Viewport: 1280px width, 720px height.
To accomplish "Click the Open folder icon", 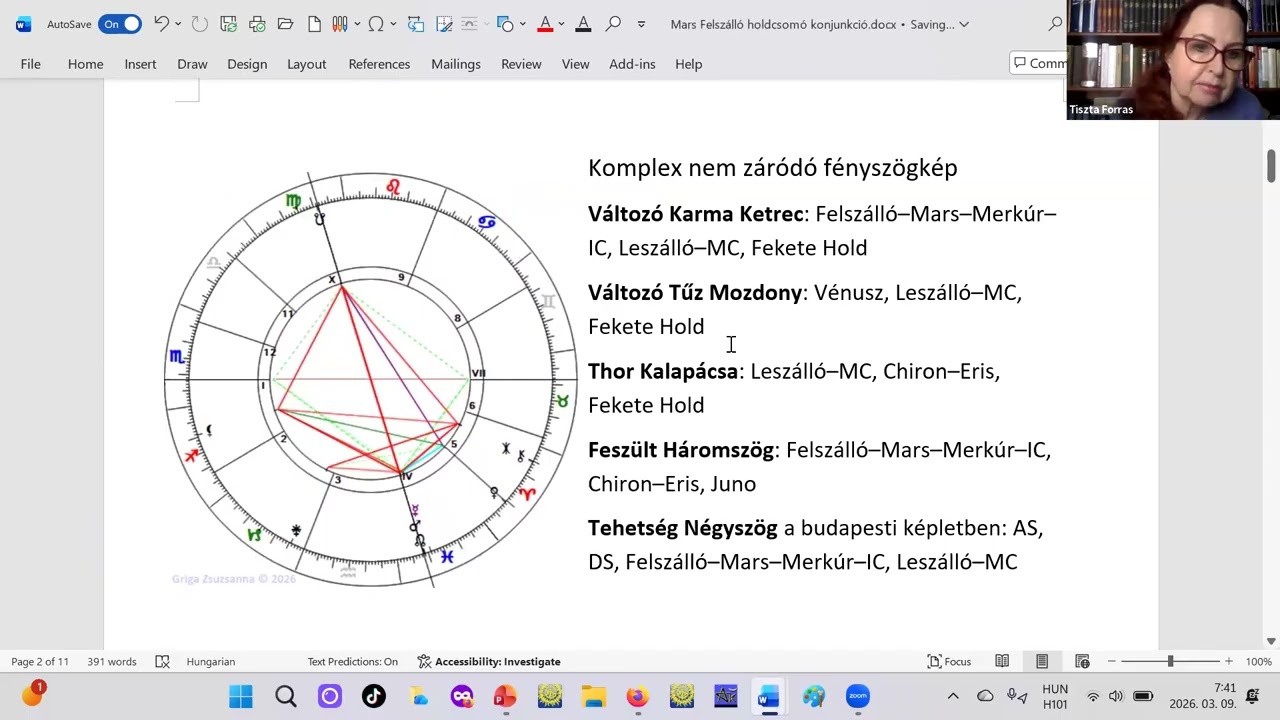I will pyautogui.click(x=285, y=24).
